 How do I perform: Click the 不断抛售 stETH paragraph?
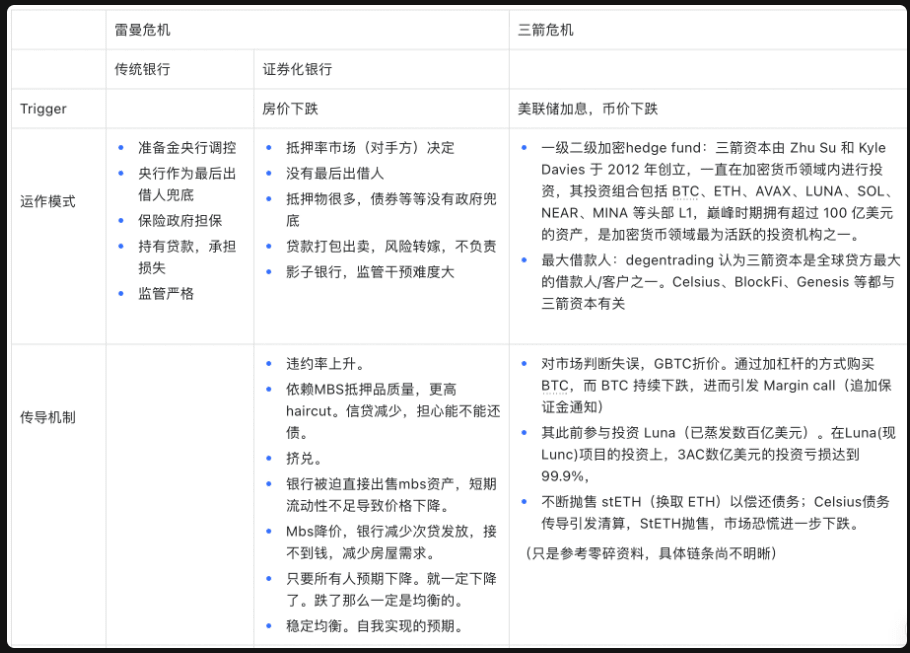tap(715, 513)
